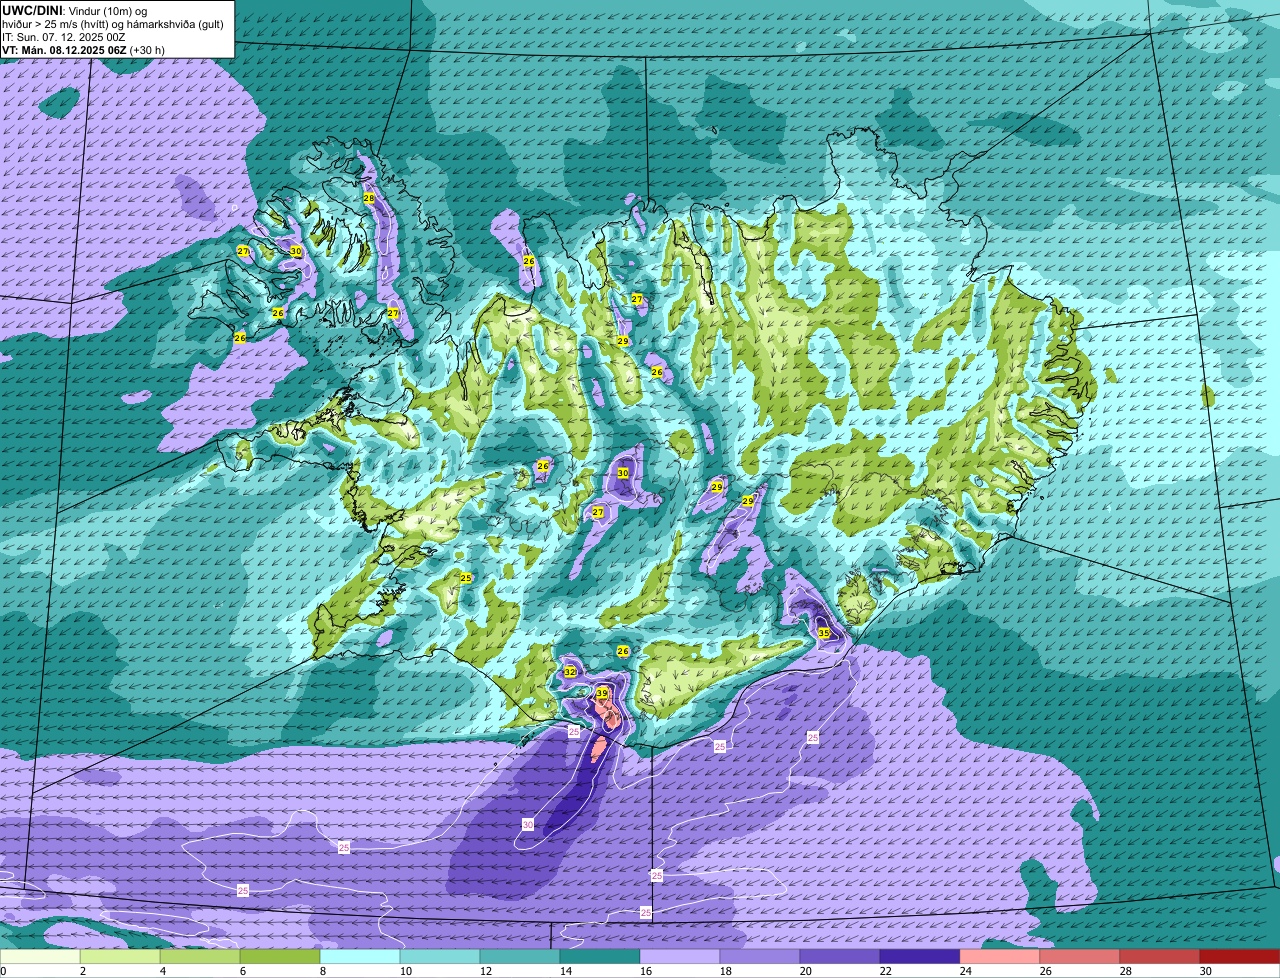Click the yellow gust label 25
1280x978 pixels.
pyautogui.click(x=466, y=578)
